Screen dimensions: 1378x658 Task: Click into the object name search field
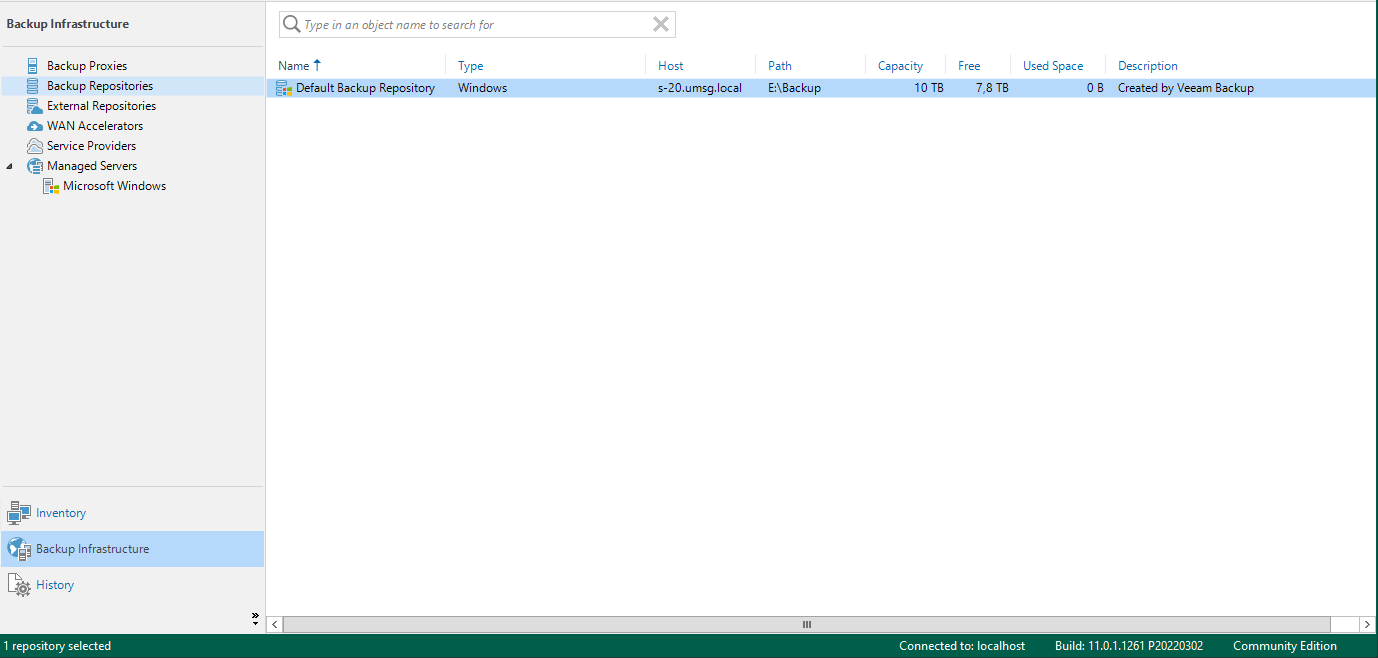click(x=470, y=25)
